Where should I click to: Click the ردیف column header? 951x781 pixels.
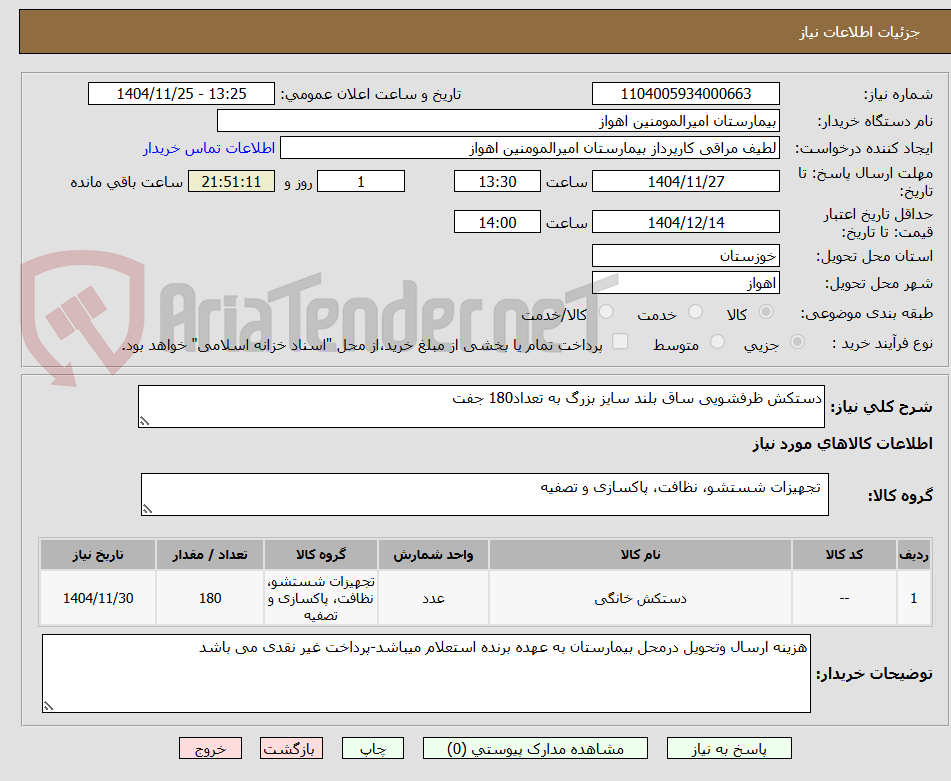(x=913, y=555)
